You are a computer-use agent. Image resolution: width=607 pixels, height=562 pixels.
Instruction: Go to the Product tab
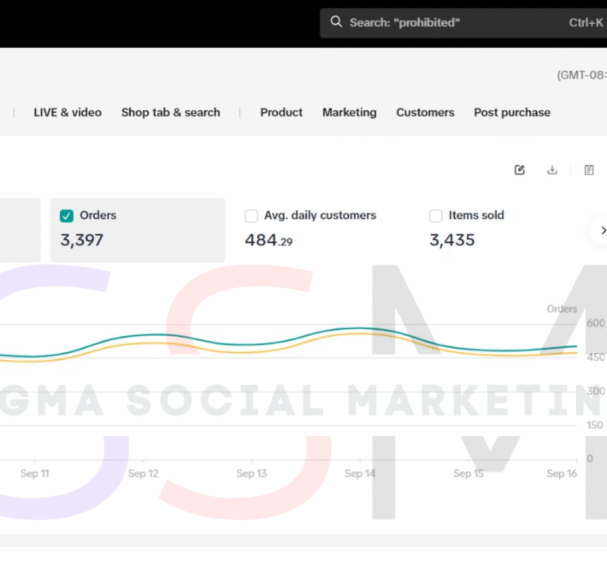(x=281, y=113)
